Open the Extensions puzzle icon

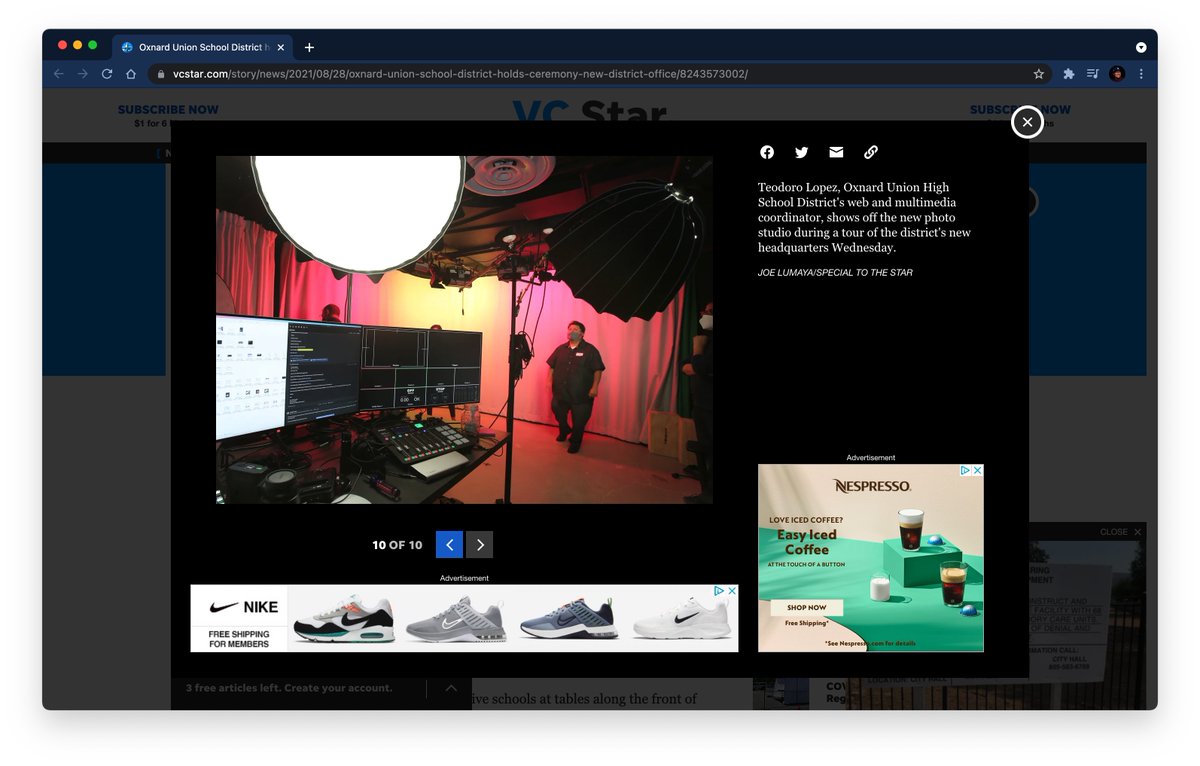1069,74
